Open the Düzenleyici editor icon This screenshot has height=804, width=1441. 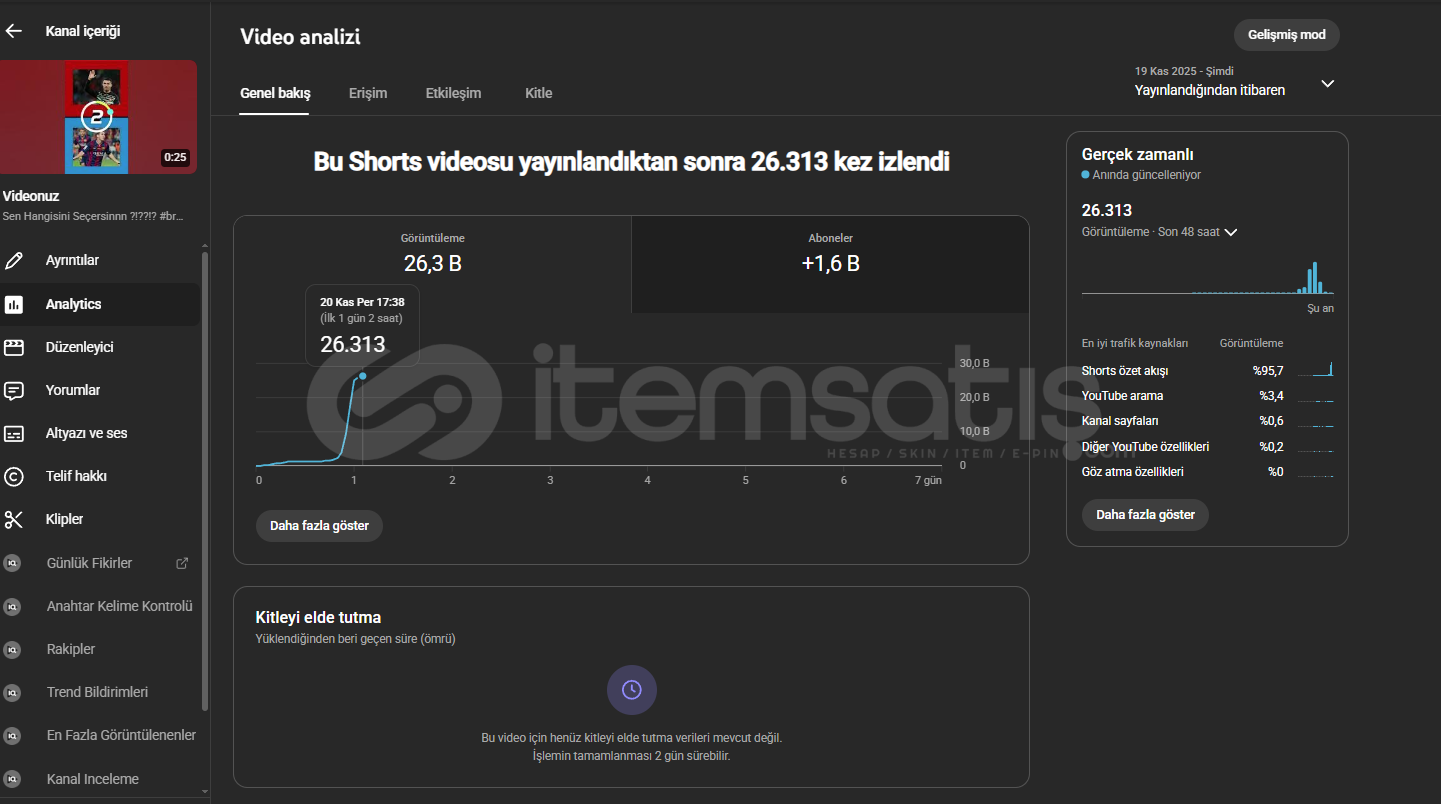coord(14,347)
